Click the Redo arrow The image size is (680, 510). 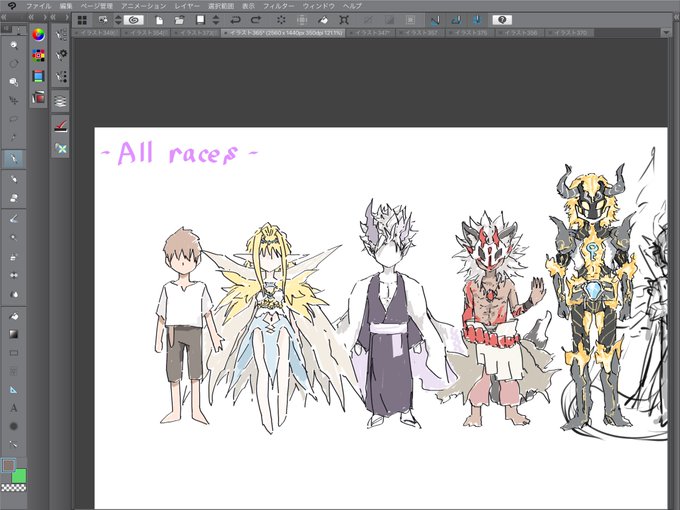click(256, 20)
